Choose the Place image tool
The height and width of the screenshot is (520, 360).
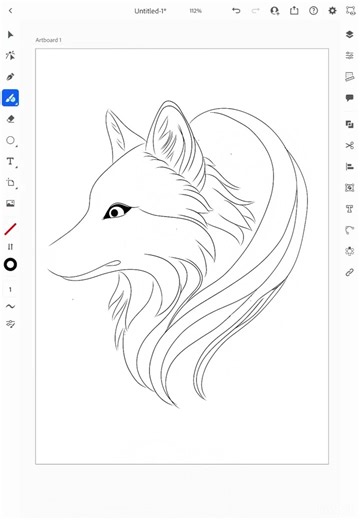pos(10,203)
